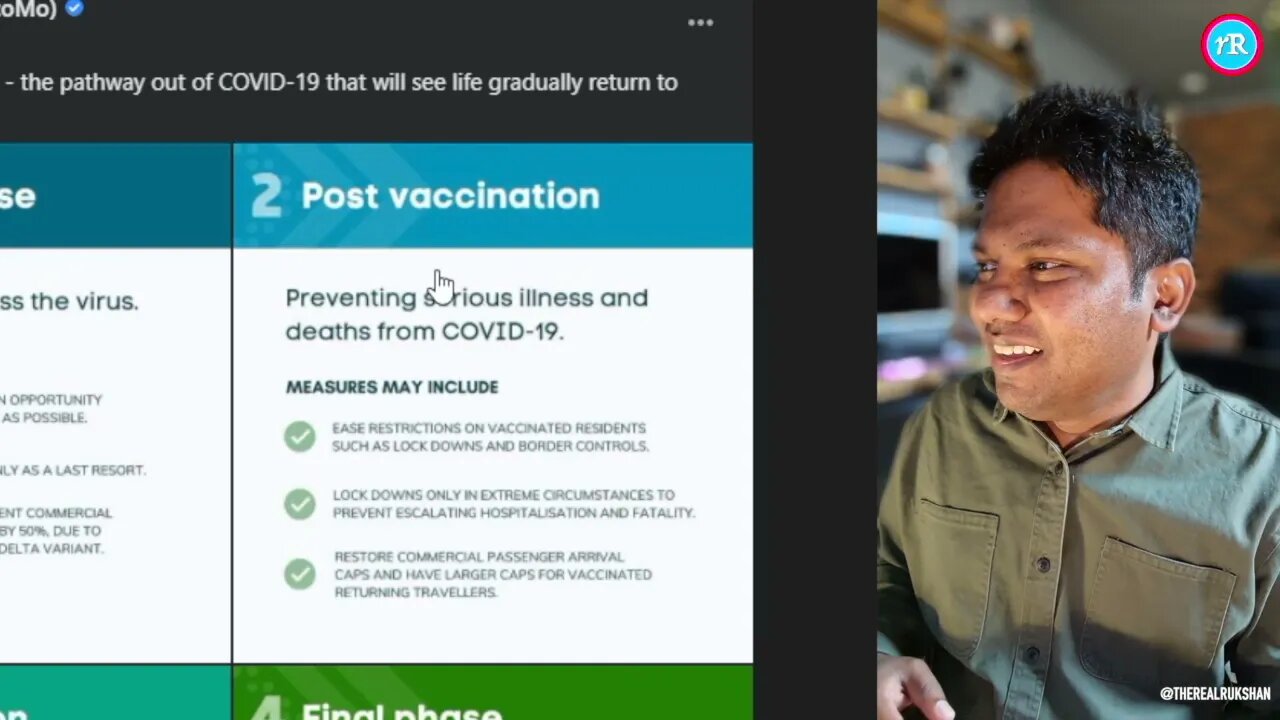Click the @THEREALRUKSHAN watermark handle
Image resolution: width=1280 pixels, height=720 pixels.
click(x=1215, y=693)
